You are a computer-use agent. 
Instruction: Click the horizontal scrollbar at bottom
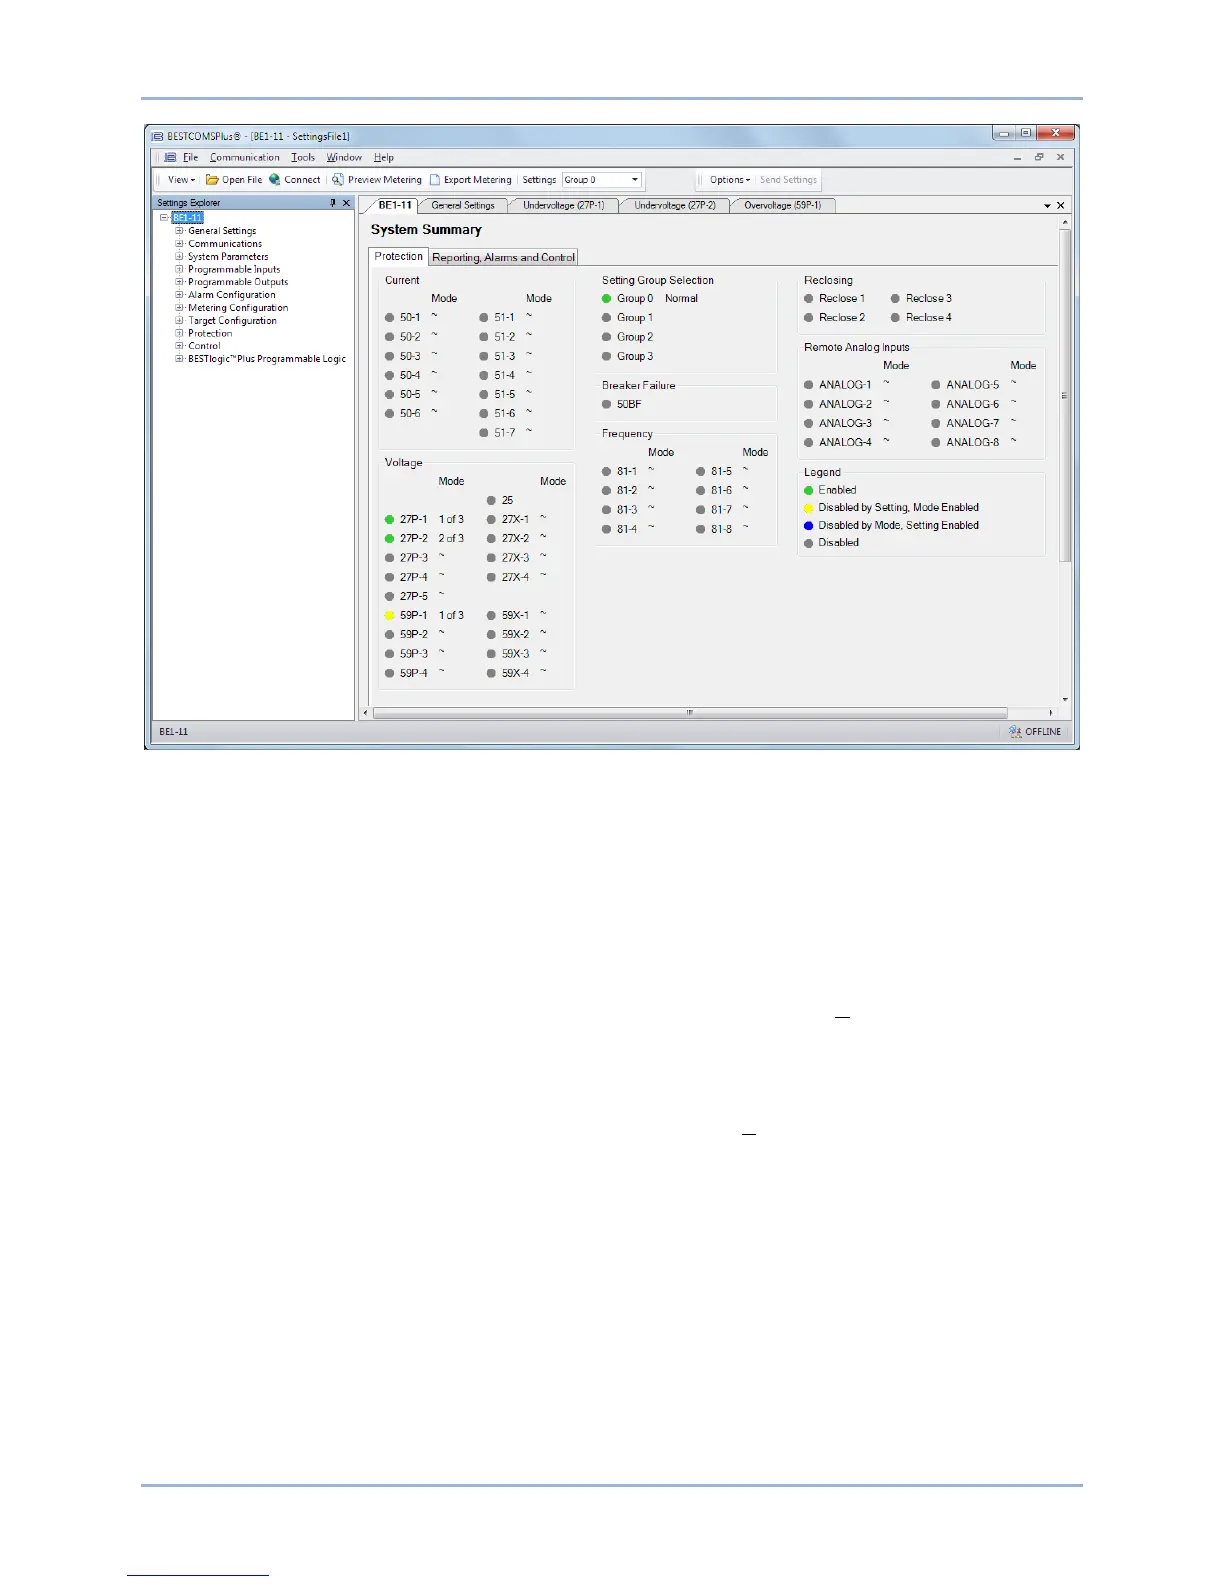point(690,713)
